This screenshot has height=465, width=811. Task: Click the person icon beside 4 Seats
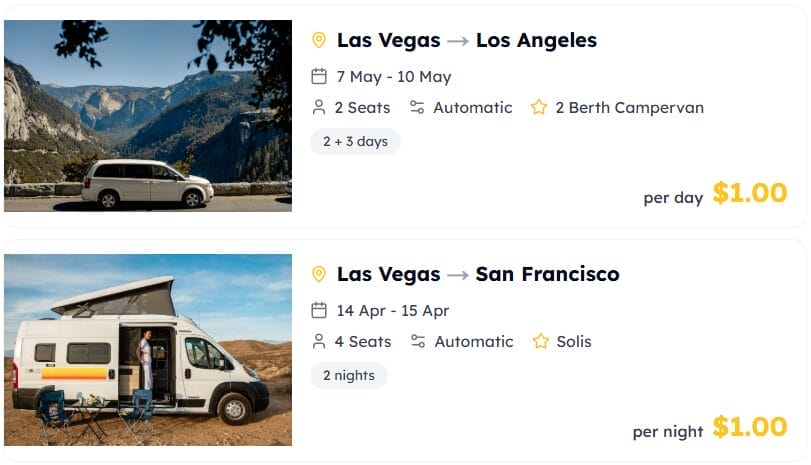(319, 341)
